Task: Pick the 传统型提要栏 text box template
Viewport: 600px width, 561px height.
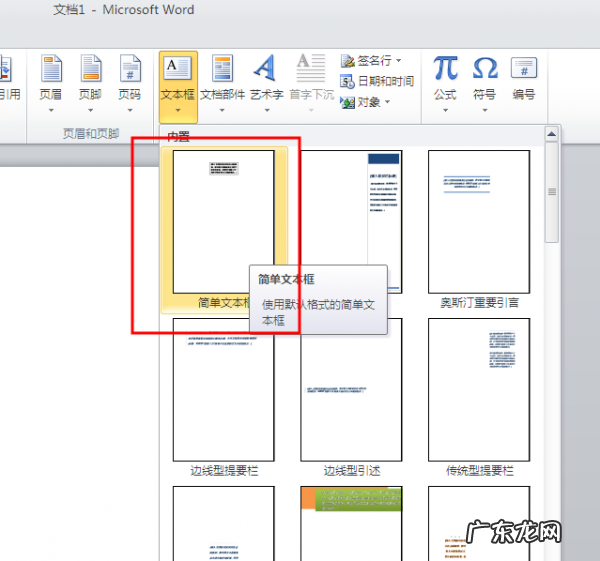Action: (479, 390)
